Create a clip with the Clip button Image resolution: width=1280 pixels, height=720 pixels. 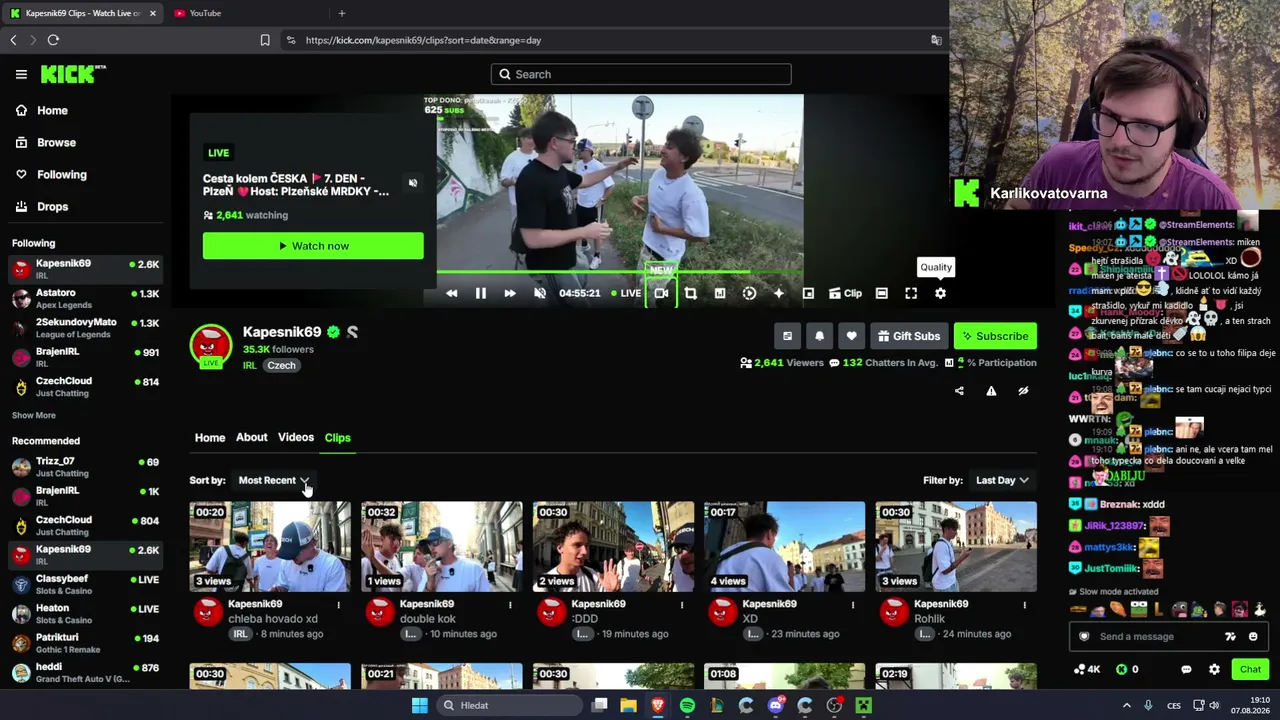(x=845, y=293)
